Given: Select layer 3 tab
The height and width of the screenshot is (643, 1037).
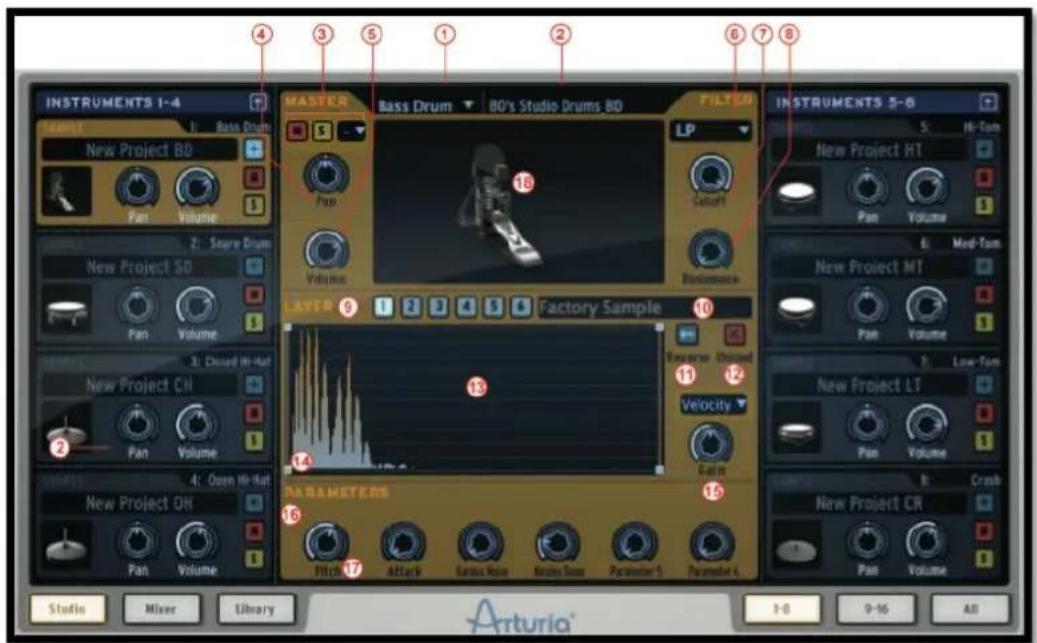Looking at the screenshot, I should [438, 307].
